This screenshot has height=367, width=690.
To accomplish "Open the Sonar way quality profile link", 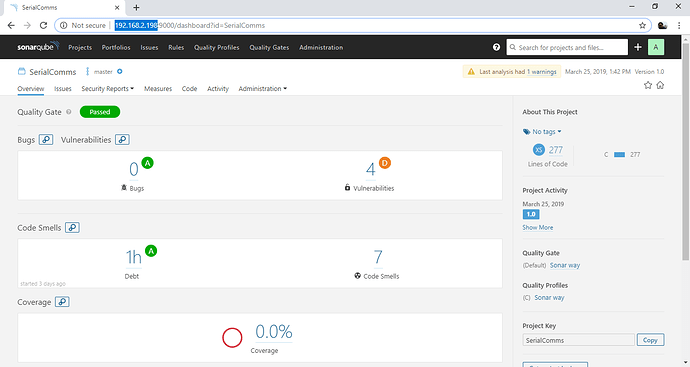I will 549,297.
